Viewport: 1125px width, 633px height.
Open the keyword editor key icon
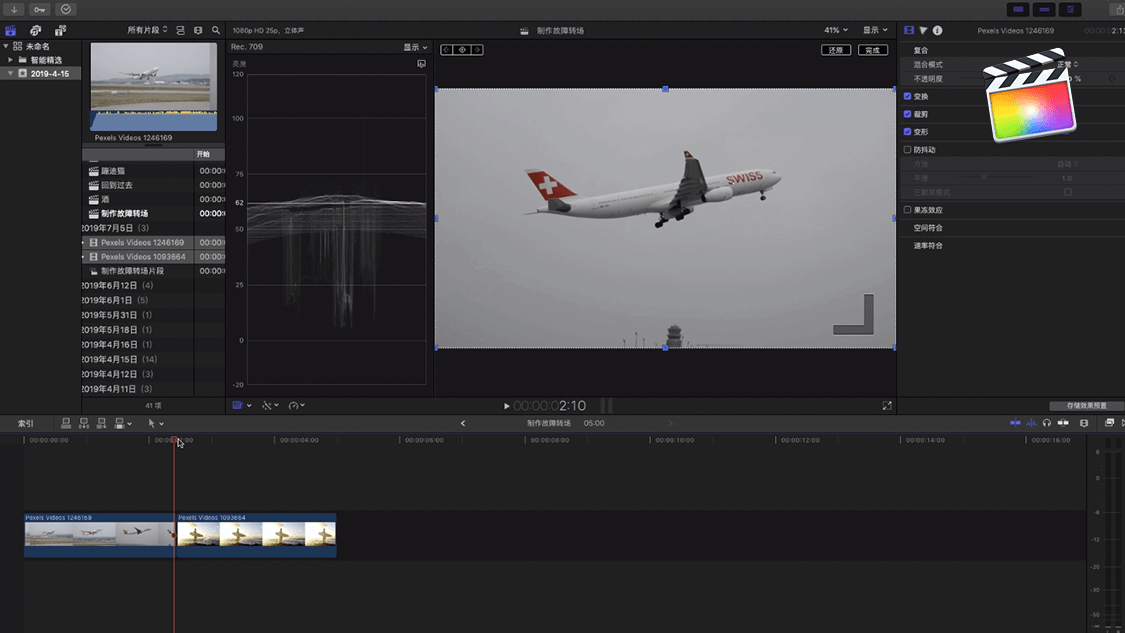[40, 10]
